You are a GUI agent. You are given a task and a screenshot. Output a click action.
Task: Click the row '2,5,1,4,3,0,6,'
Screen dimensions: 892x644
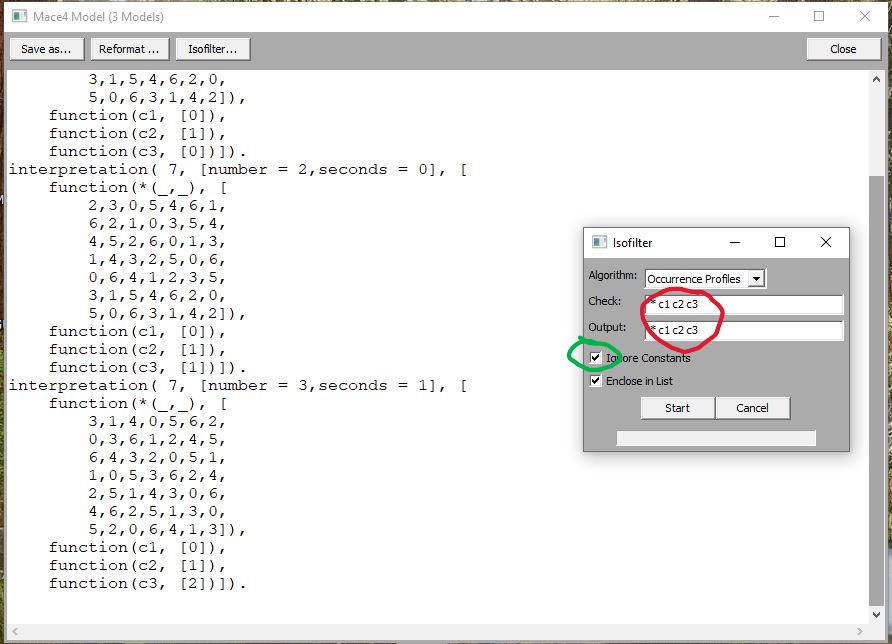(157, 494)
